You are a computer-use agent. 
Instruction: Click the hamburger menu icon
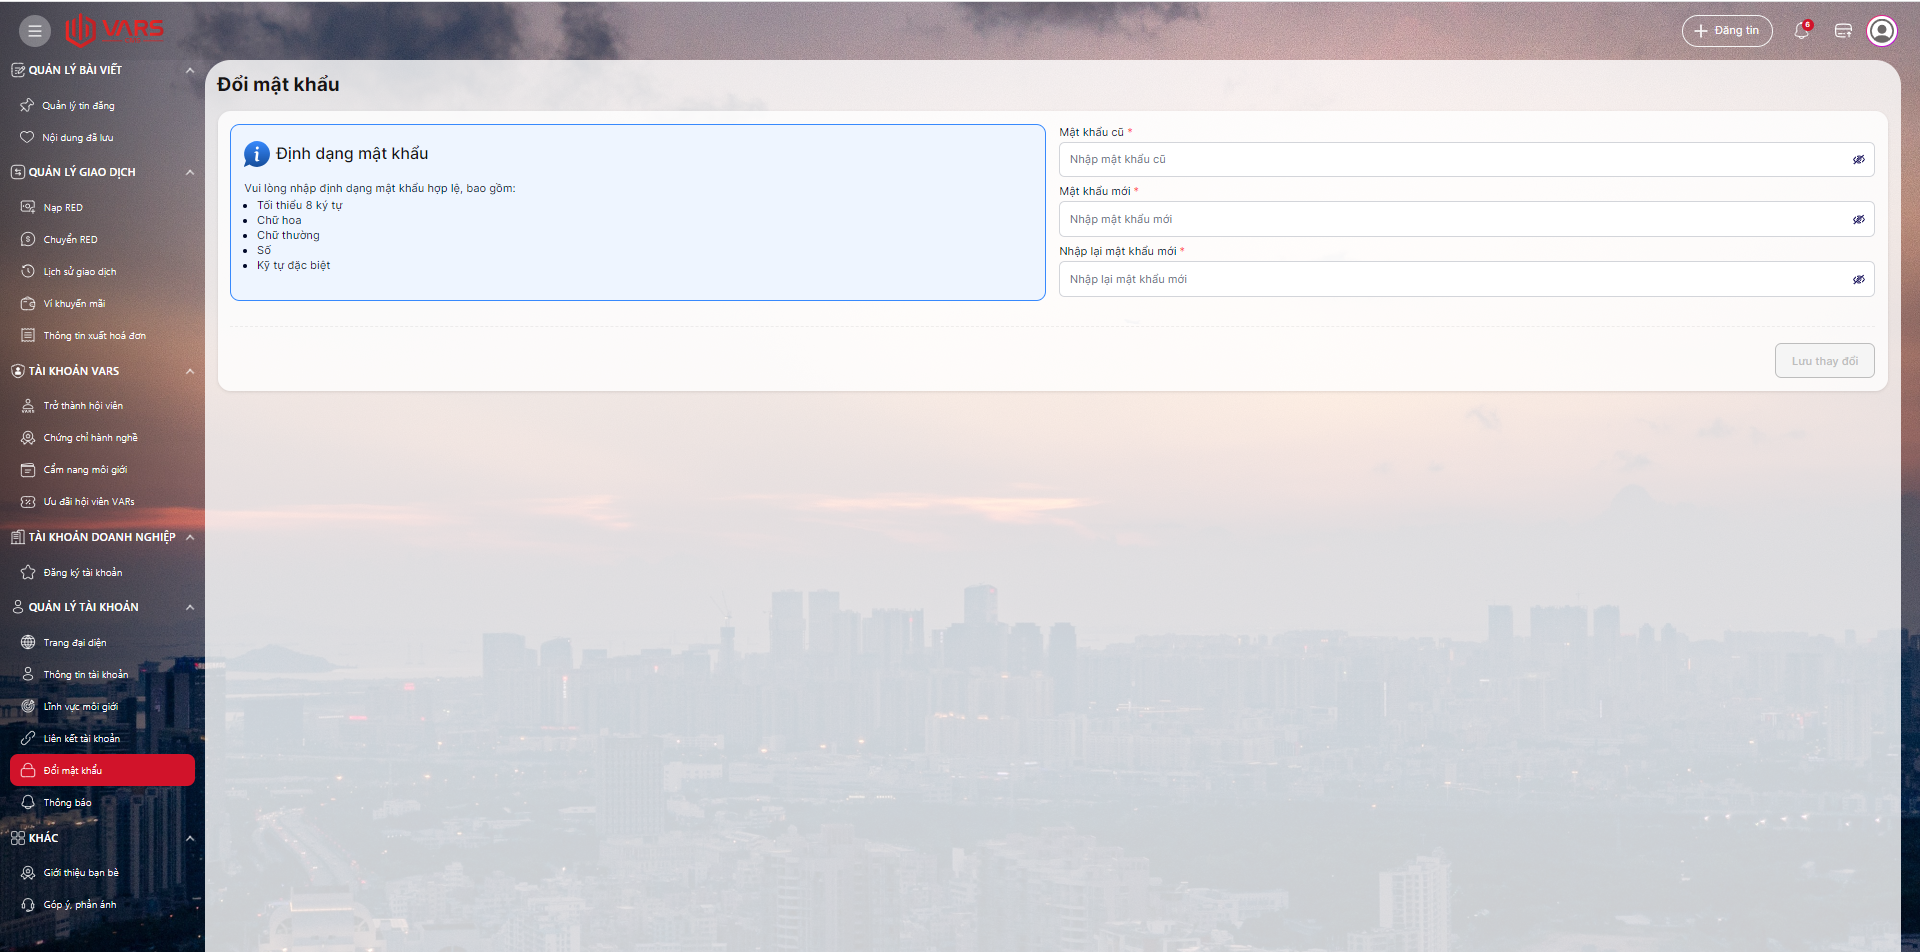(34, 31)
